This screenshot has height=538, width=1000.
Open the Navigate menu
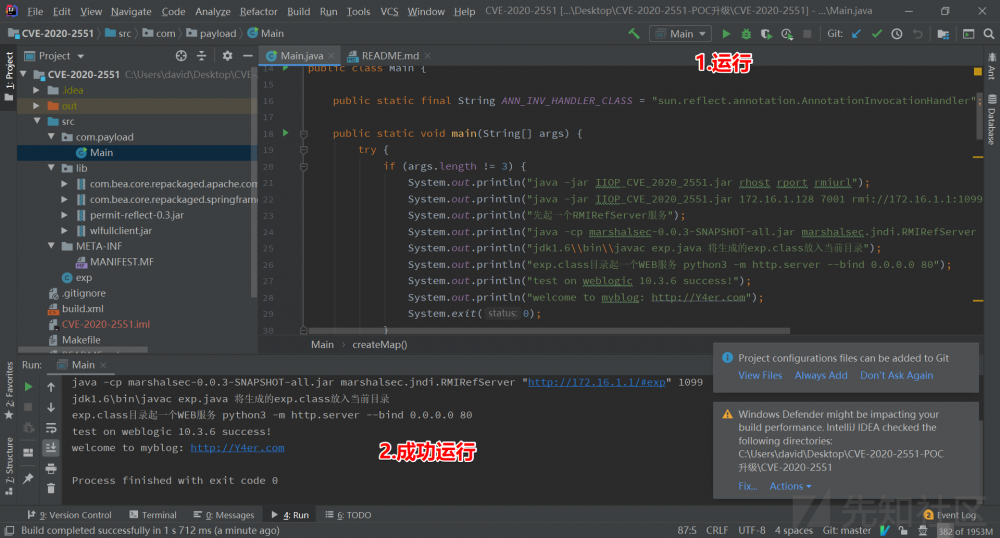pos(131,11)
